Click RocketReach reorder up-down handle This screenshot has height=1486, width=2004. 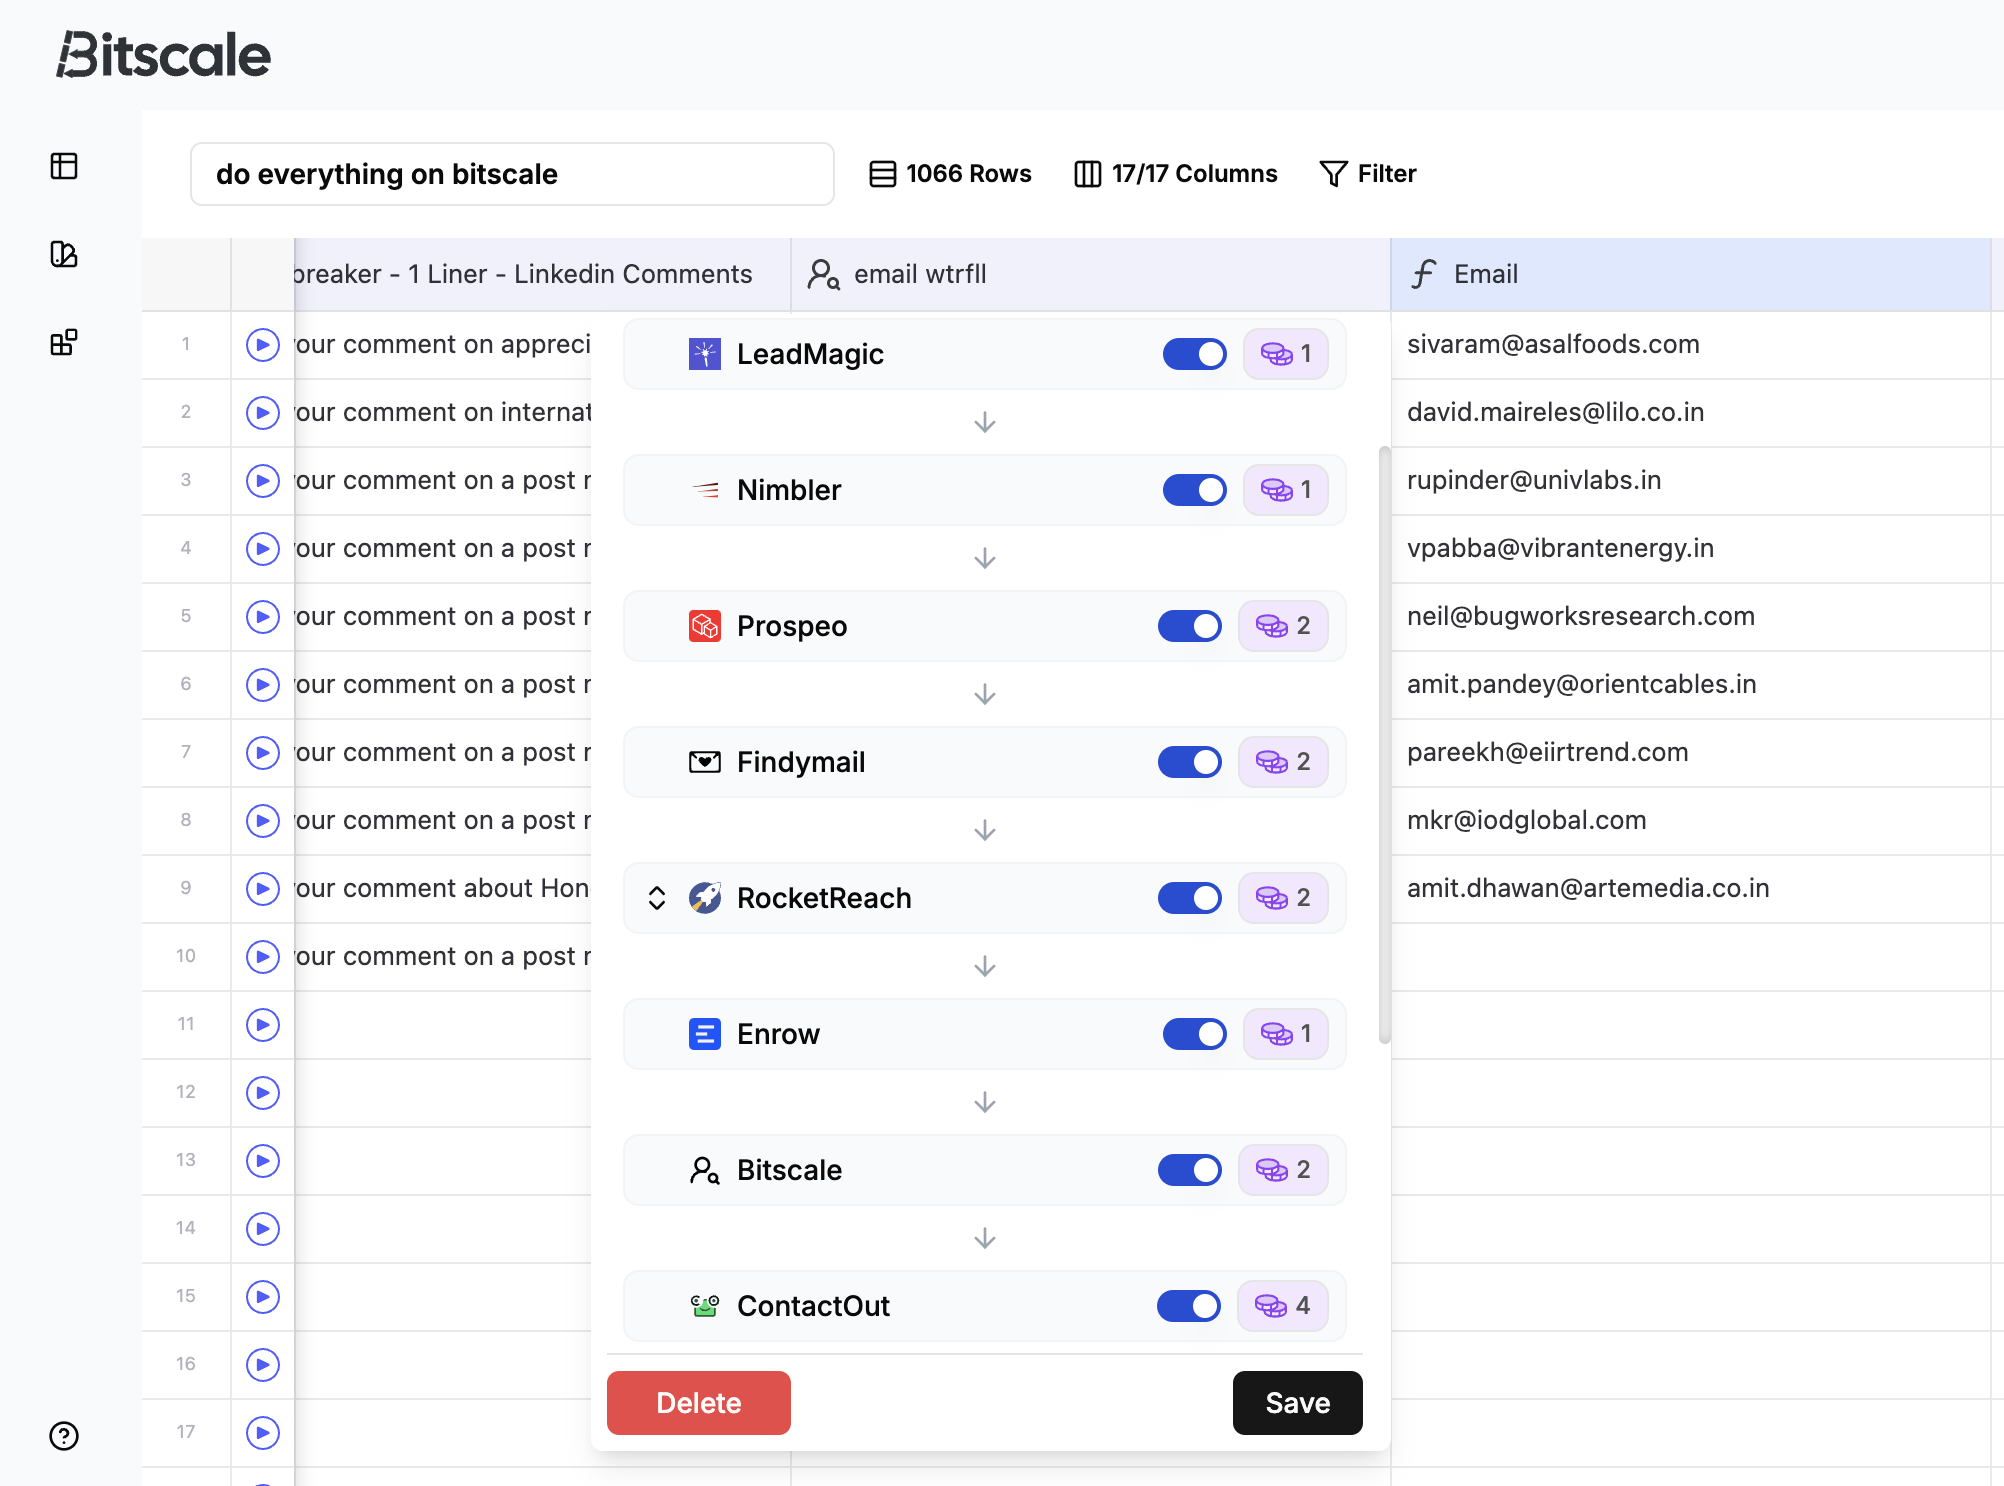click(657, 898)
